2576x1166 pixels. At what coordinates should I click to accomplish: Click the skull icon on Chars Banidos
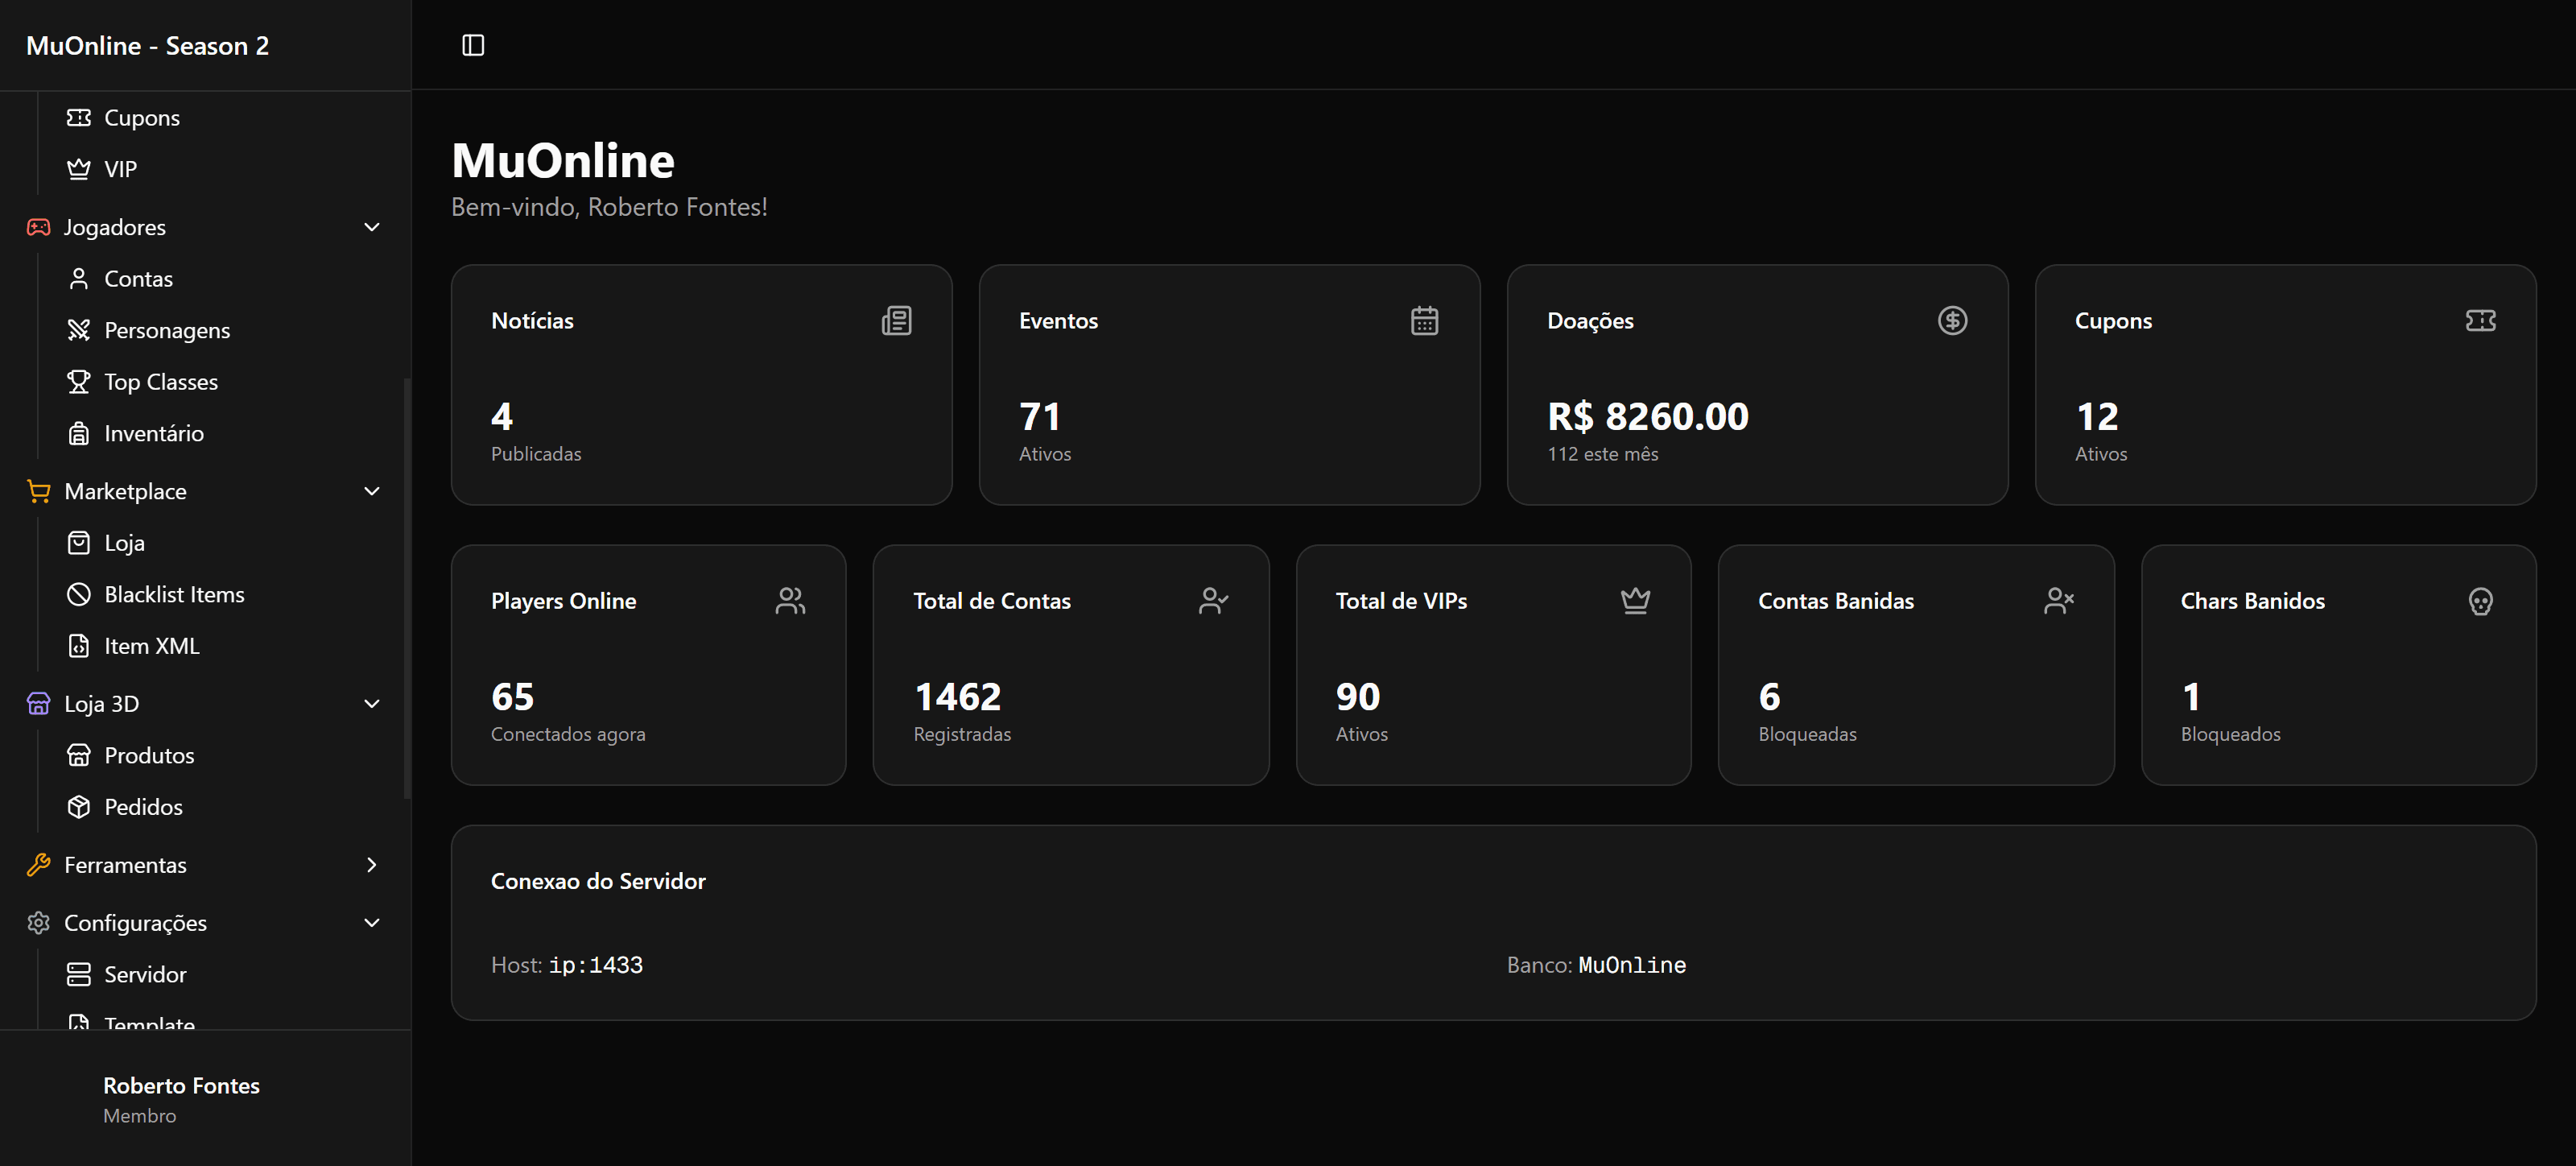tap(2480, 600)
